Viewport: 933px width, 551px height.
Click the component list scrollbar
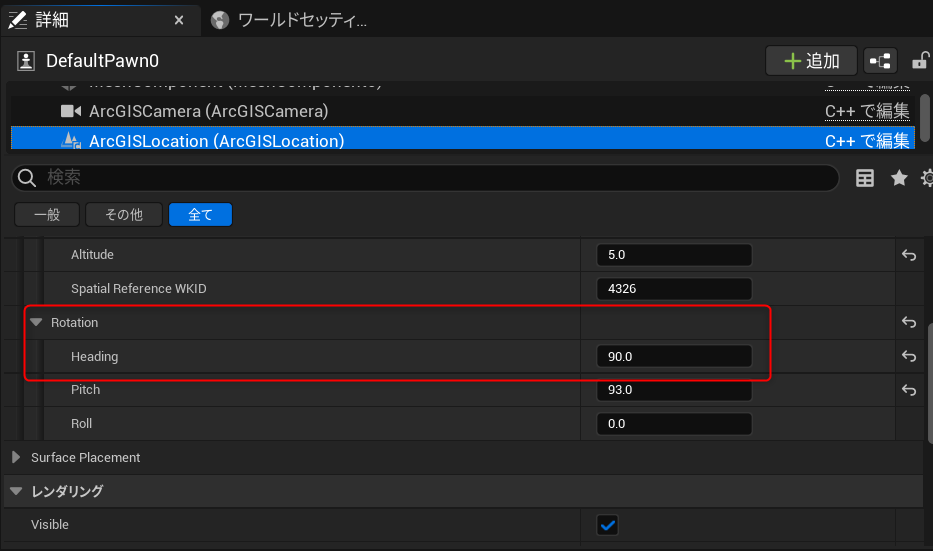pyautogui.click(x=925, y=118)
